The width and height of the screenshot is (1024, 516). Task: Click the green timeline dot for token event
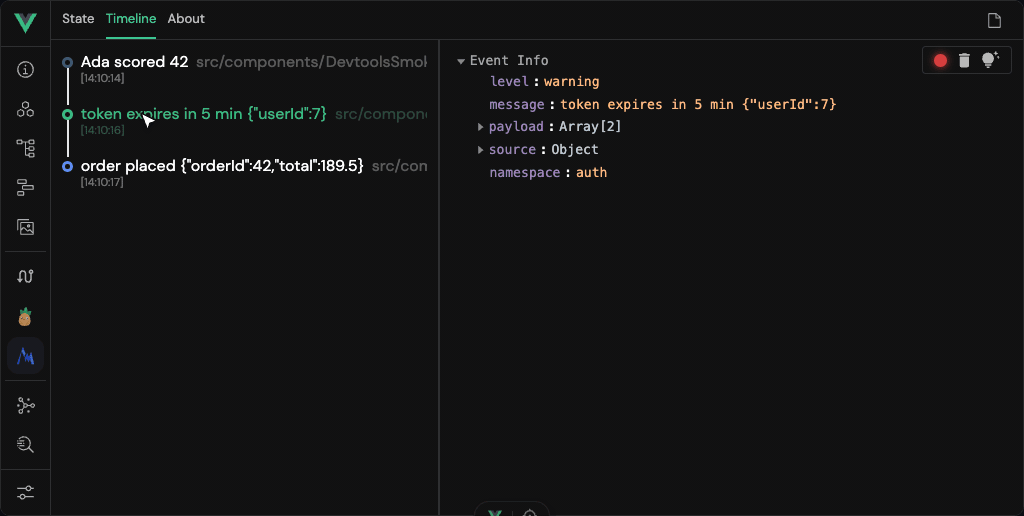coord(67,114)
